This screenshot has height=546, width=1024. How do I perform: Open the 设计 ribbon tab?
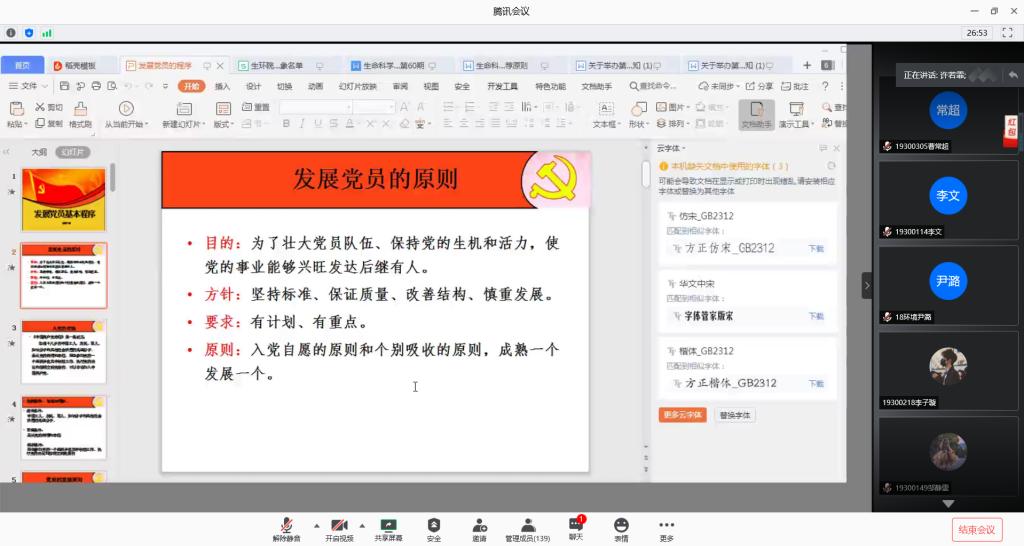coord(253,86)
